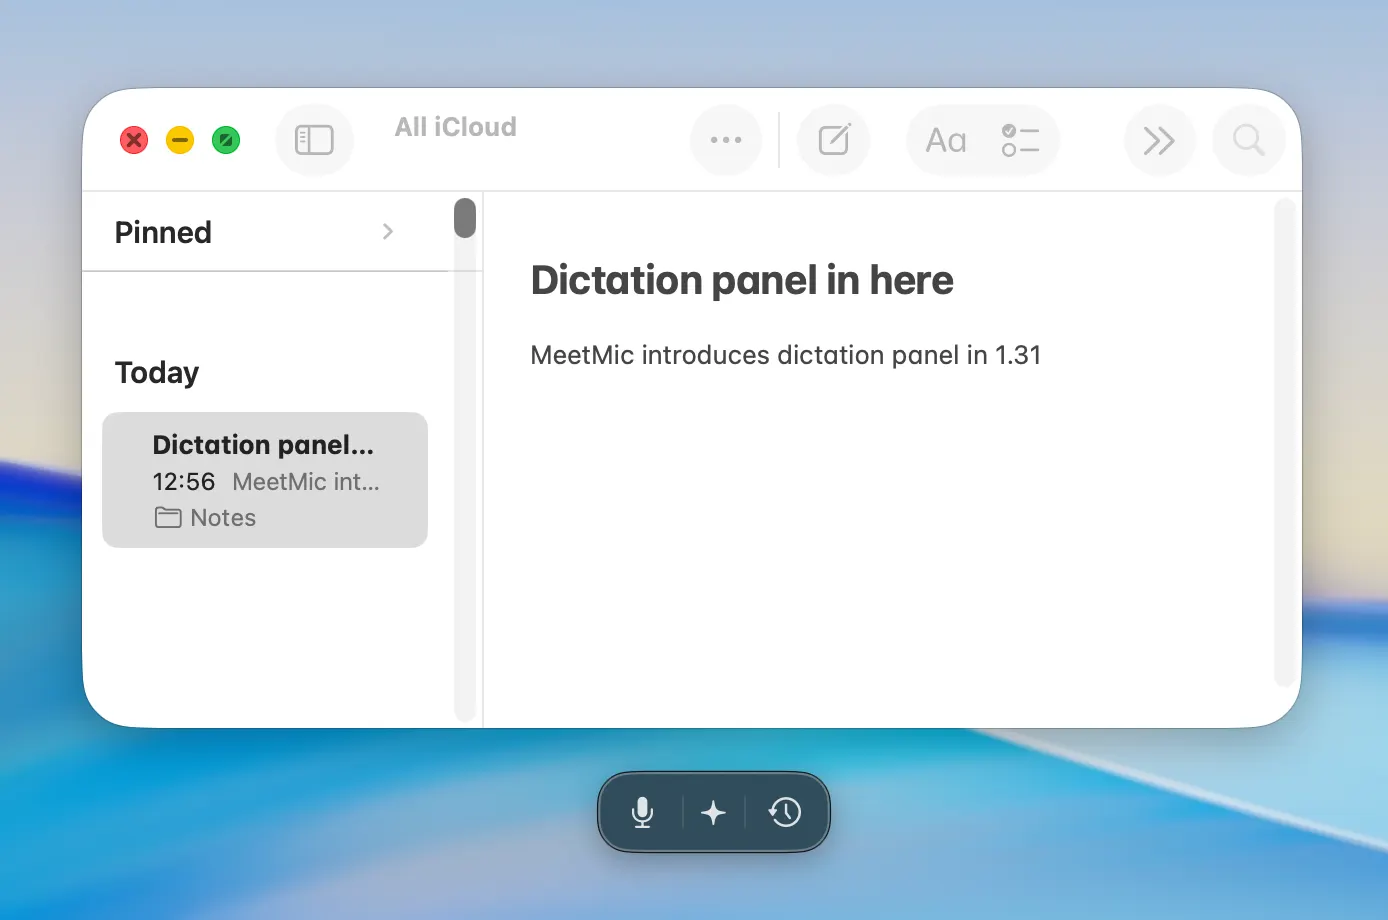The image size is (1388, 920).
Task: Open search with magnifying glass icon
Action: (x=1248, y=140)
